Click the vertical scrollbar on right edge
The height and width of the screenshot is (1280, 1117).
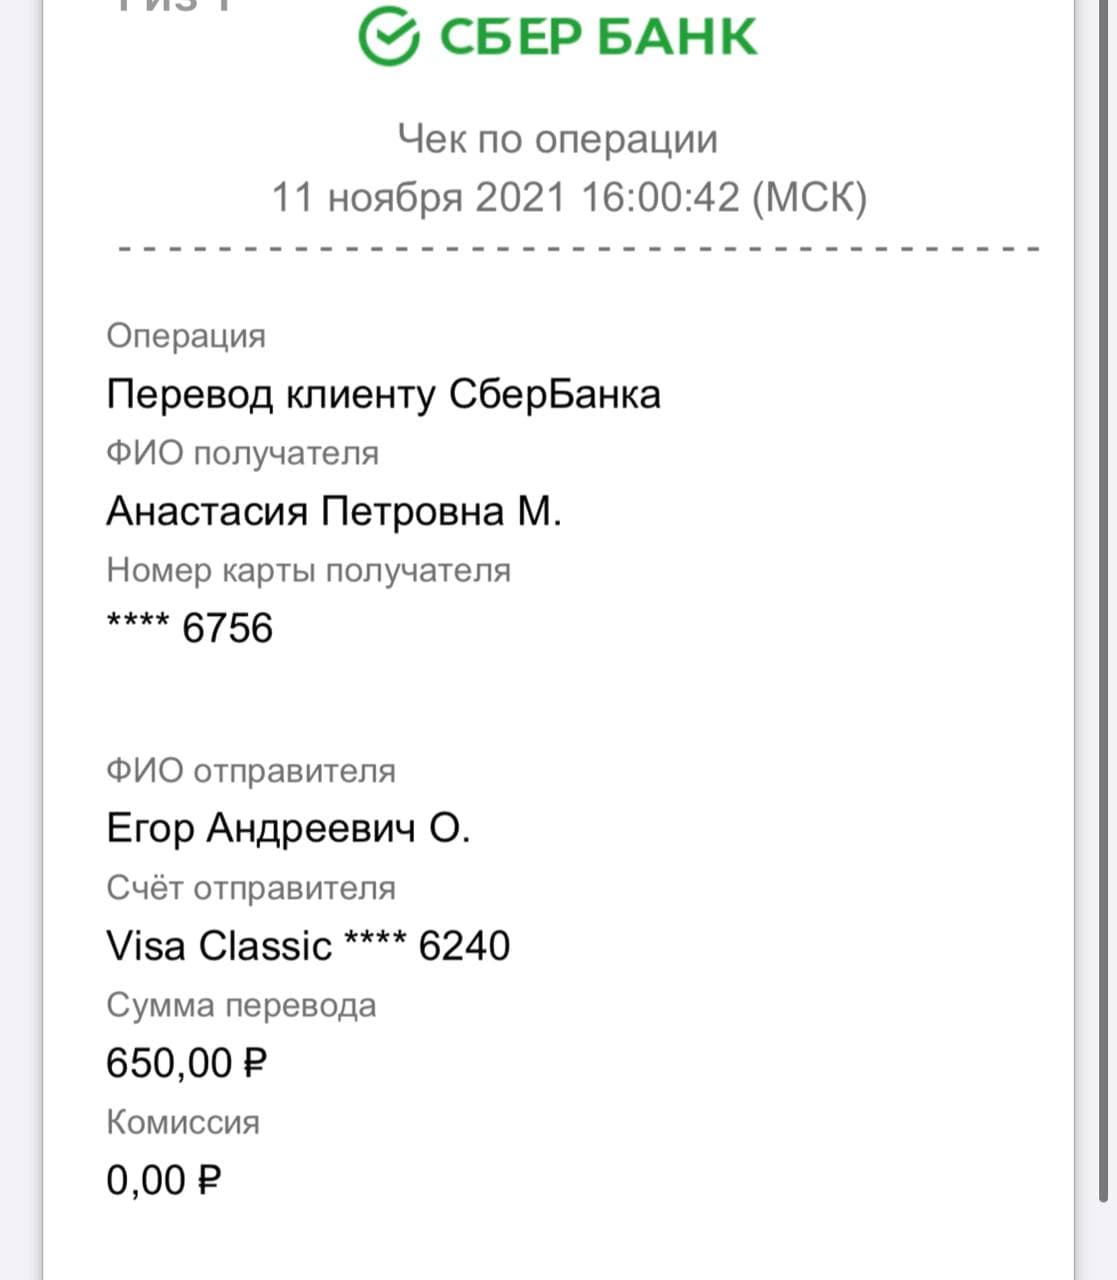tap(1104, 600)
